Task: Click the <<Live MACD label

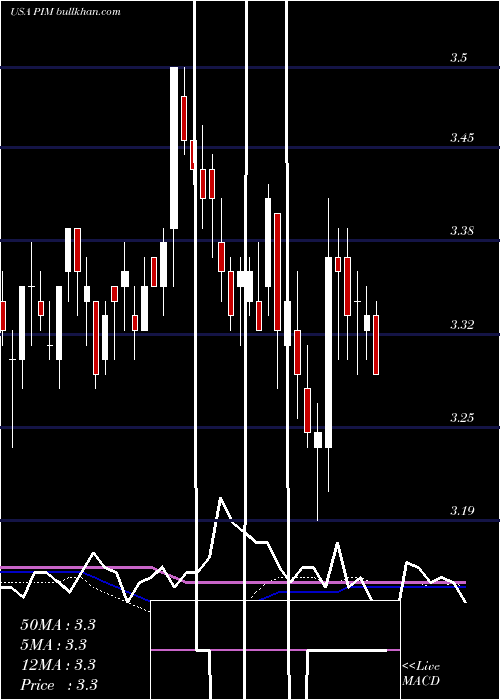Action: (x=421, y=674)
